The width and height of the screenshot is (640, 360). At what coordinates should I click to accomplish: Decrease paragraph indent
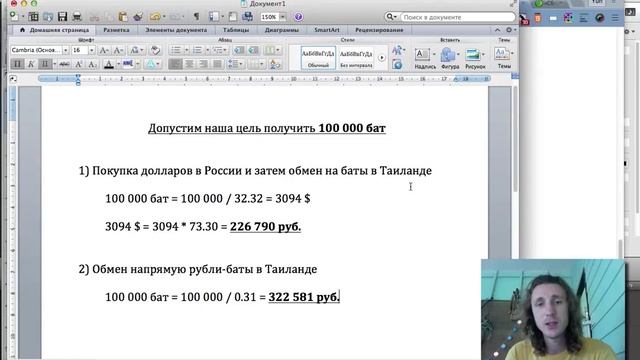[239, 50]
